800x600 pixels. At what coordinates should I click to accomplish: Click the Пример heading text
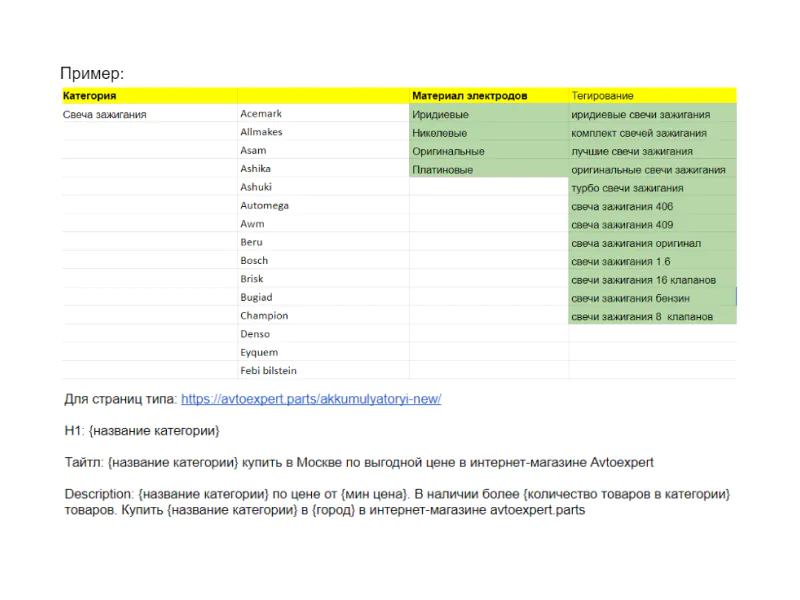92,73
